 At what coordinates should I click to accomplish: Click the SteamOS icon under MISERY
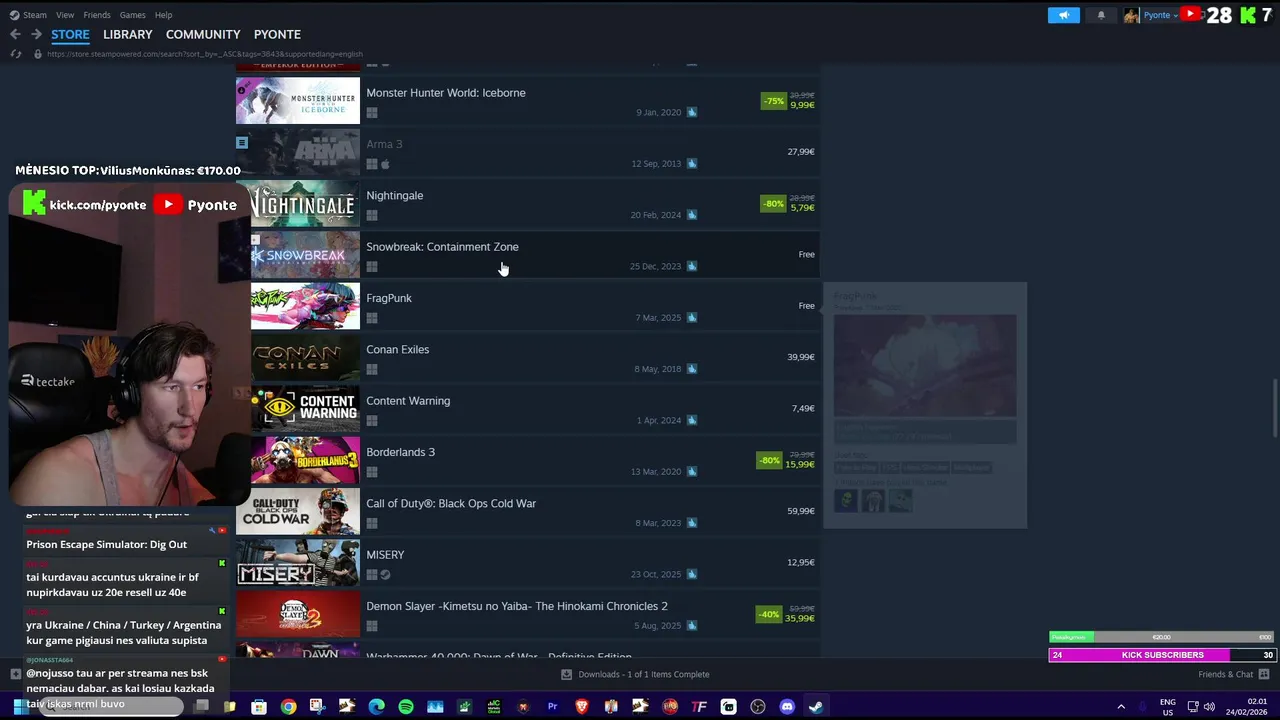pos(385,575)
